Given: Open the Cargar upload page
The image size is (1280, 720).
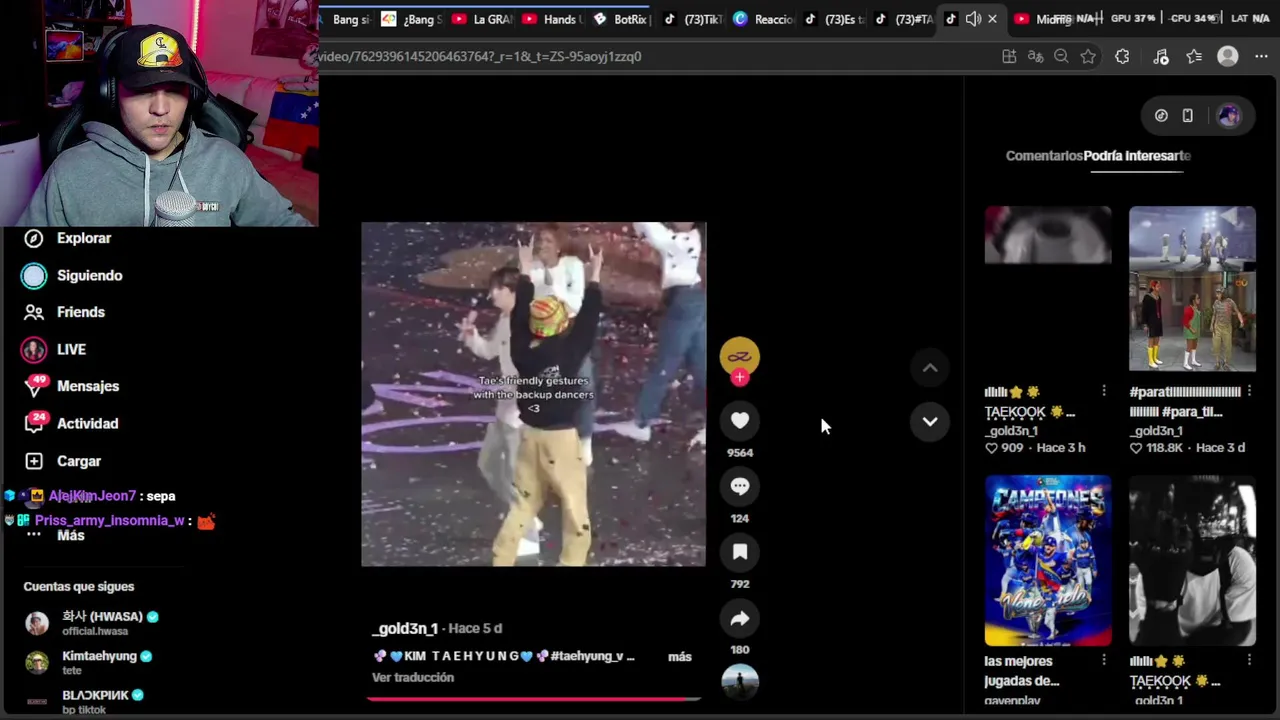Looking at the screenshot, I should (x=64, y=461).
